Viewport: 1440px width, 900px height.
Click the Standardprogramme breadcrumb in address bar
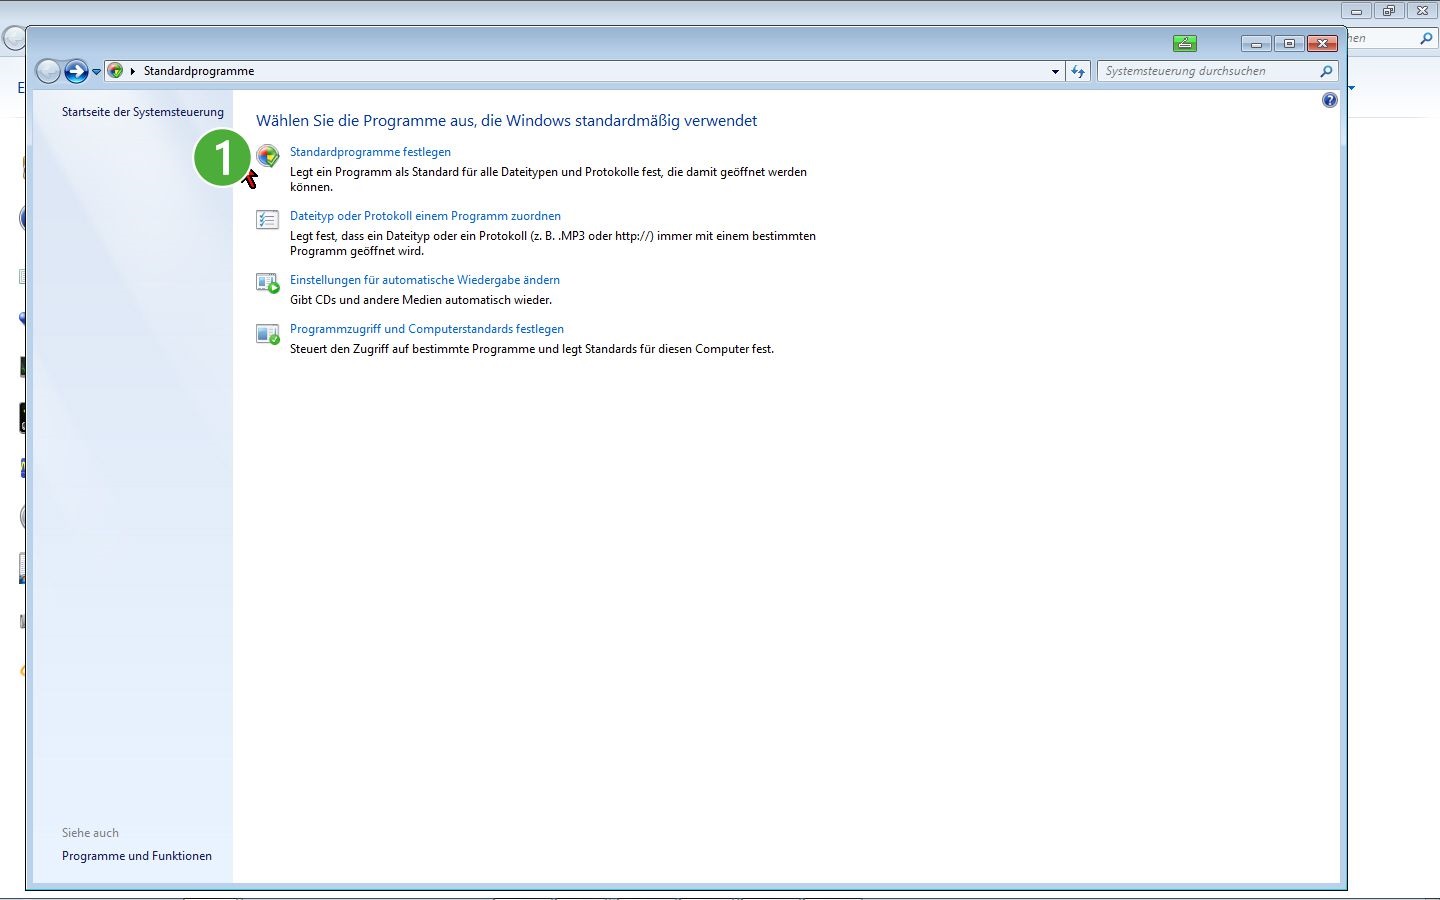point(199,71)
